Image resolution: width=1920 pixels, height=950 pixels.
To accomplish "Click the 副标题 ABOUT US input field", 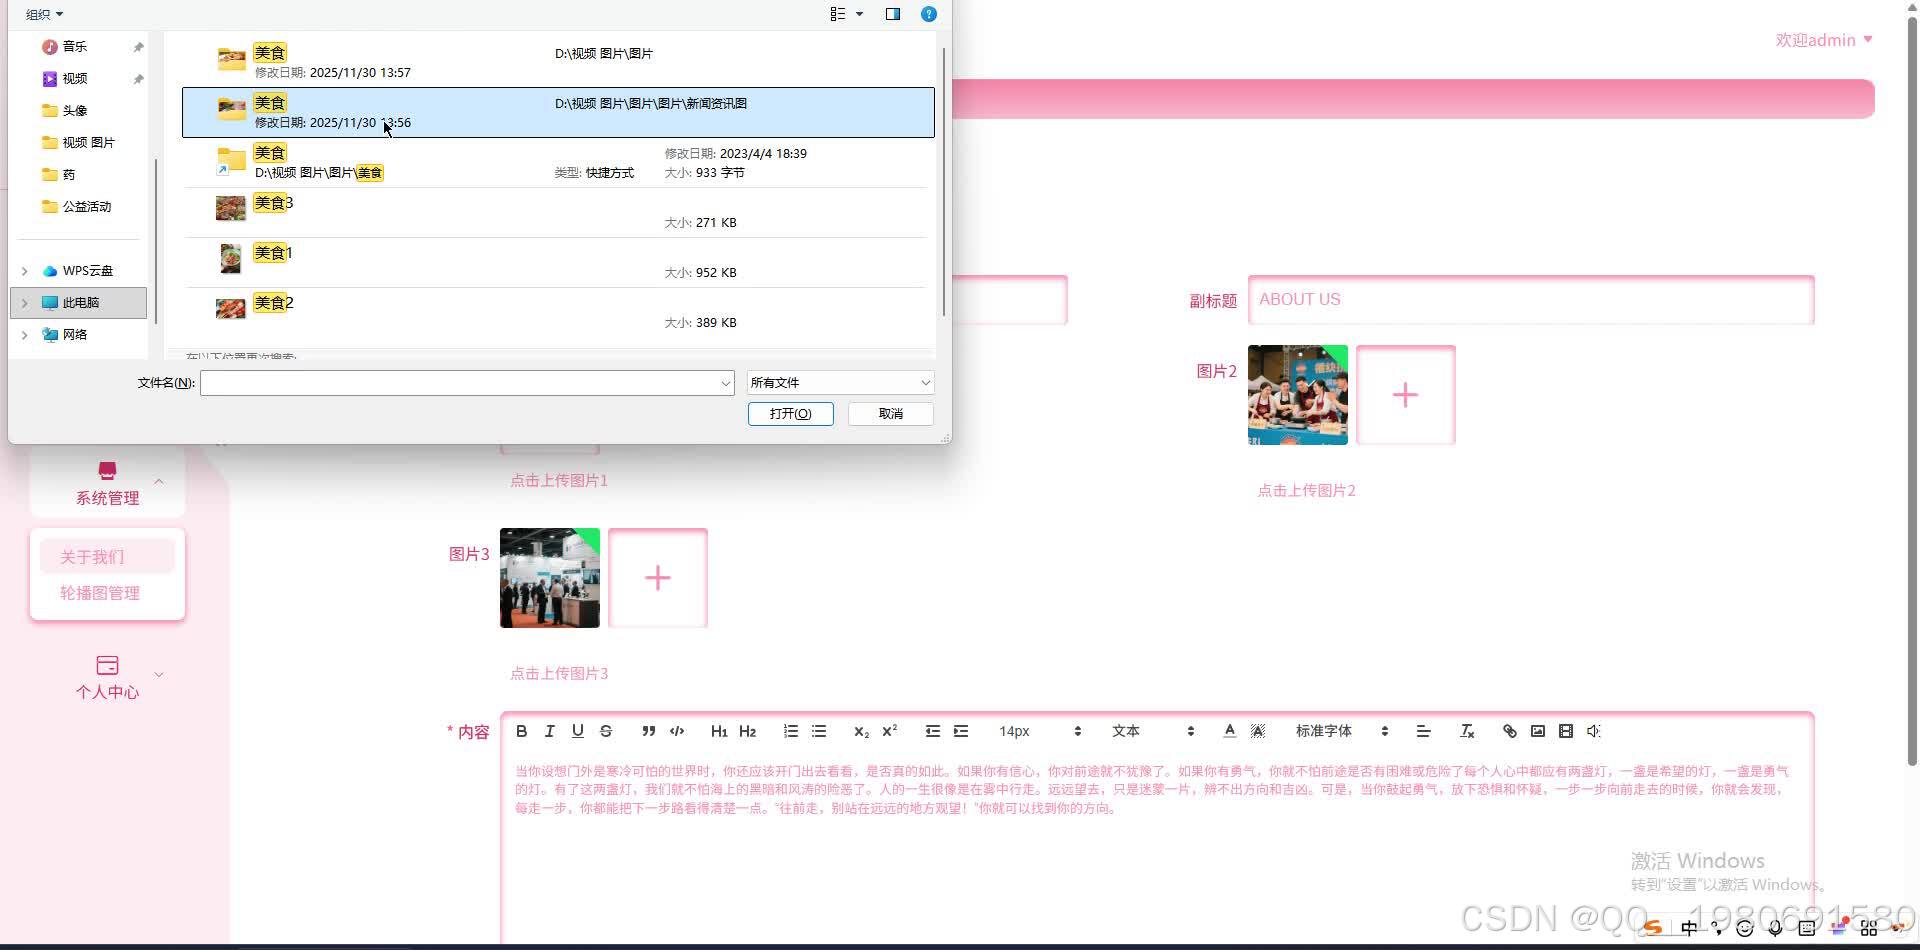I will click(1531, 300).
